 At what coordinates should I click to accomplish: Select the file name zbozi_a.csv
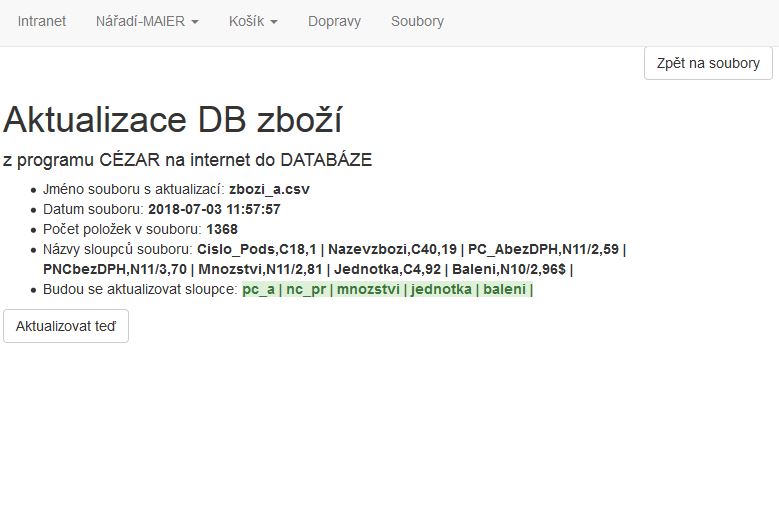pos(276,189)
